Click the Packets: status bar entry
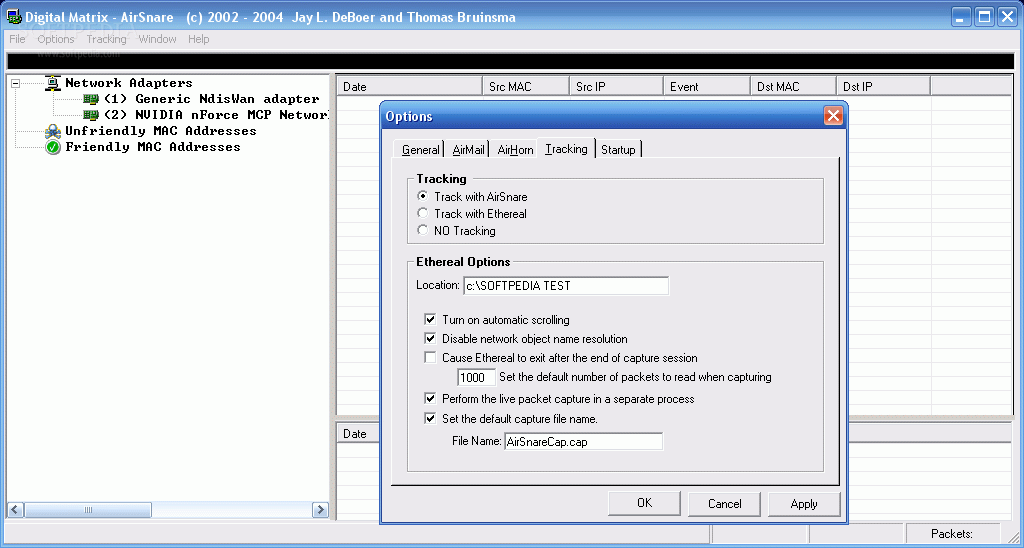This screenshot has width=1024, height=548. coord(953,534)
